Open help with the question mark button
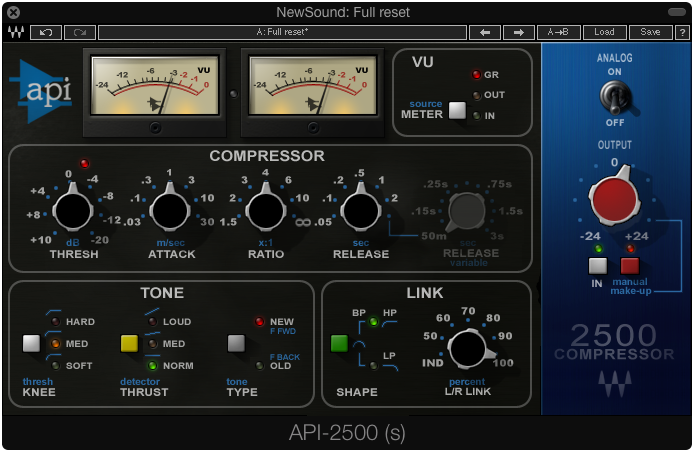694x452 pixels. point(682,32)
